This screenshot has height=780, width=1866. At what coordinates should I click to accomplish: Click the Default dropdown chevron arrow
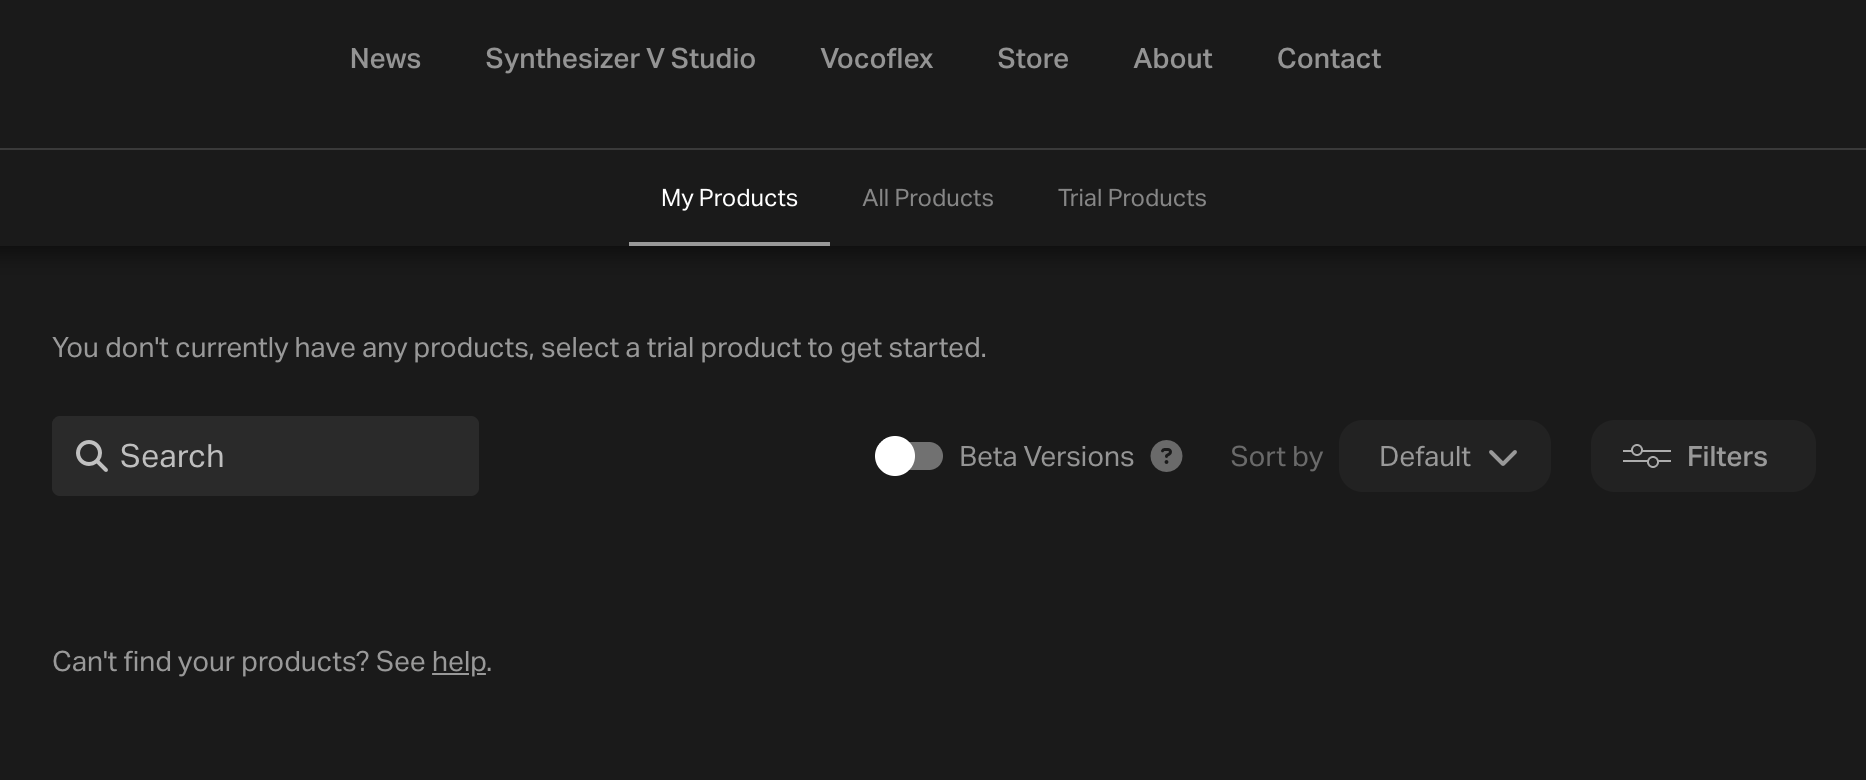point(1503,457)
